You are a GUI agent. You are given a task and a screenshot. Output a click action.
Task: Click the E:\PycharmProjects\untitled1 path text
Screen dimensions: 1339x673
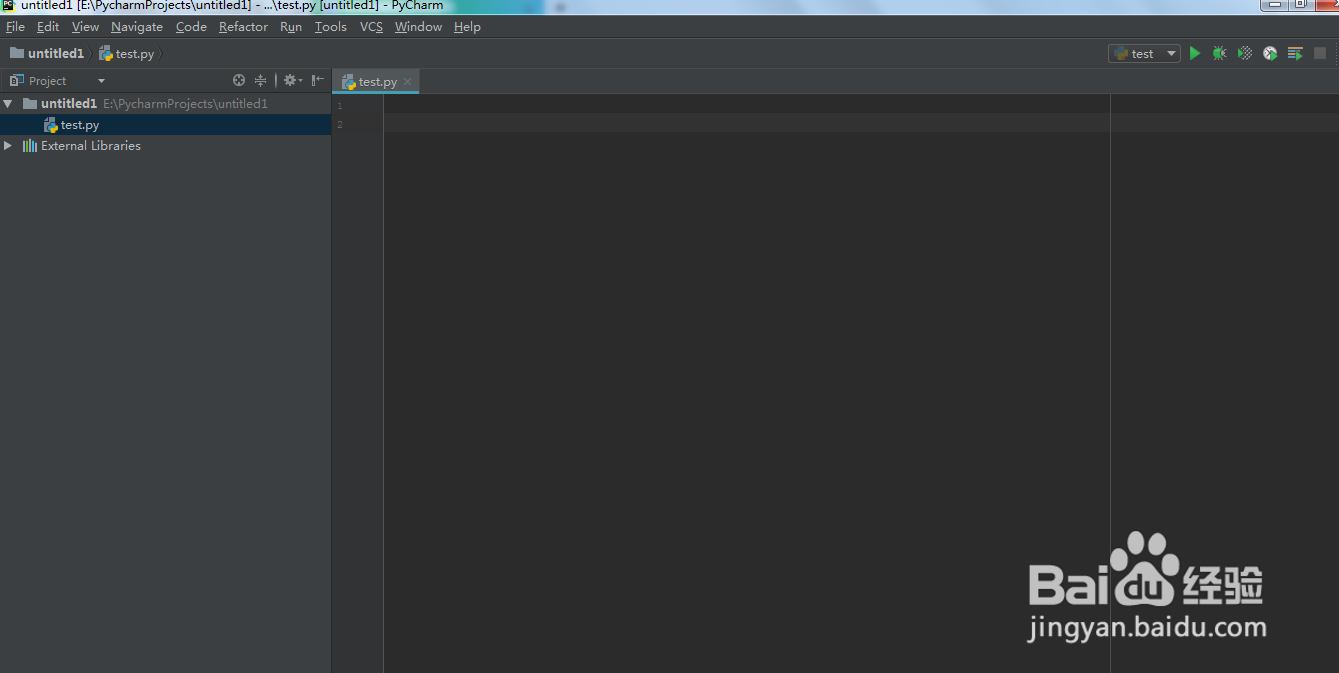click(x=185, y=103)
